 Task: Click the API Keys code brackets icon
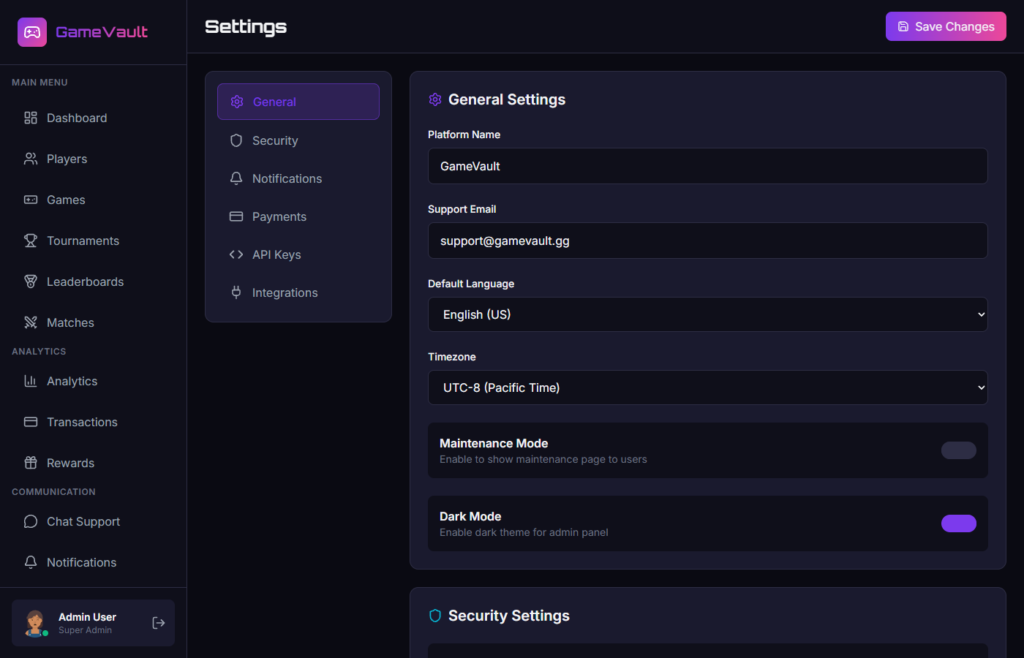[x=236, y=255]
